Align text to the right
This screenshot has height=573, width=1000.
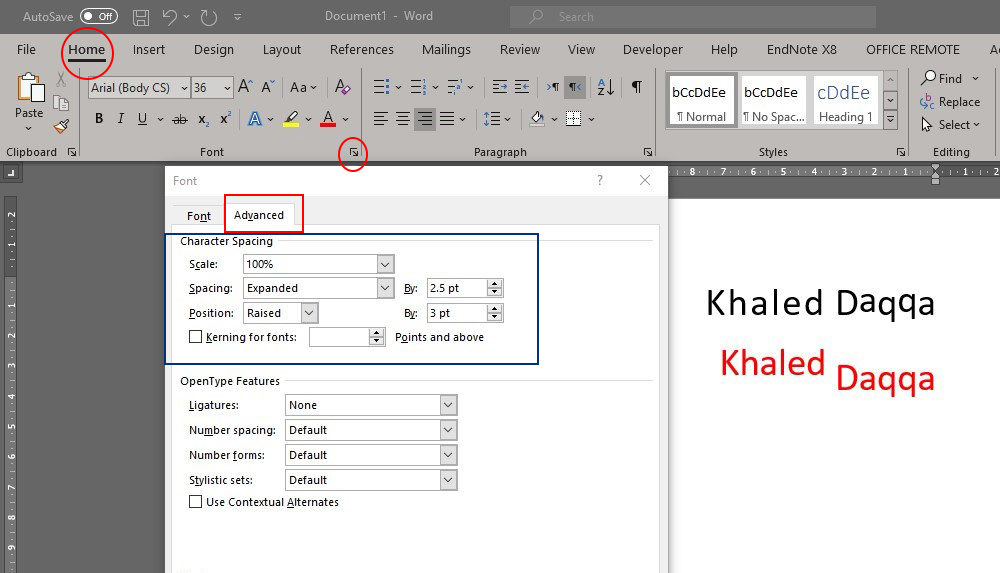click(425, 119)
